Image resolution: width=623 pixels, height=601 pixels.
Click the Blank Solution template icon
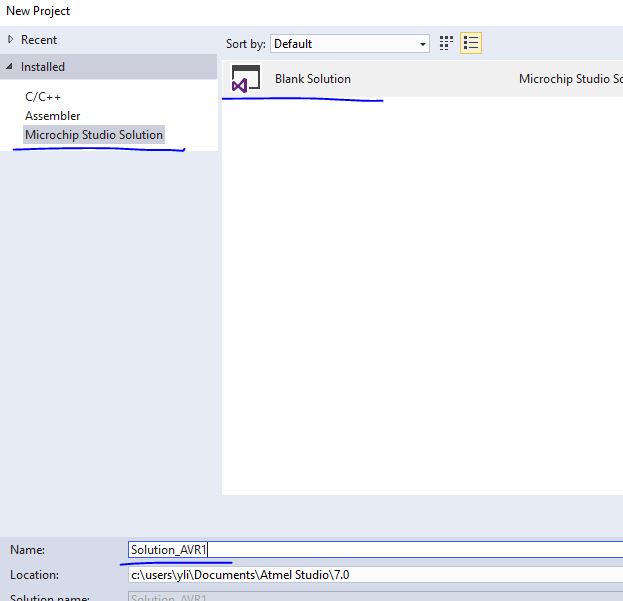[246, 79]
